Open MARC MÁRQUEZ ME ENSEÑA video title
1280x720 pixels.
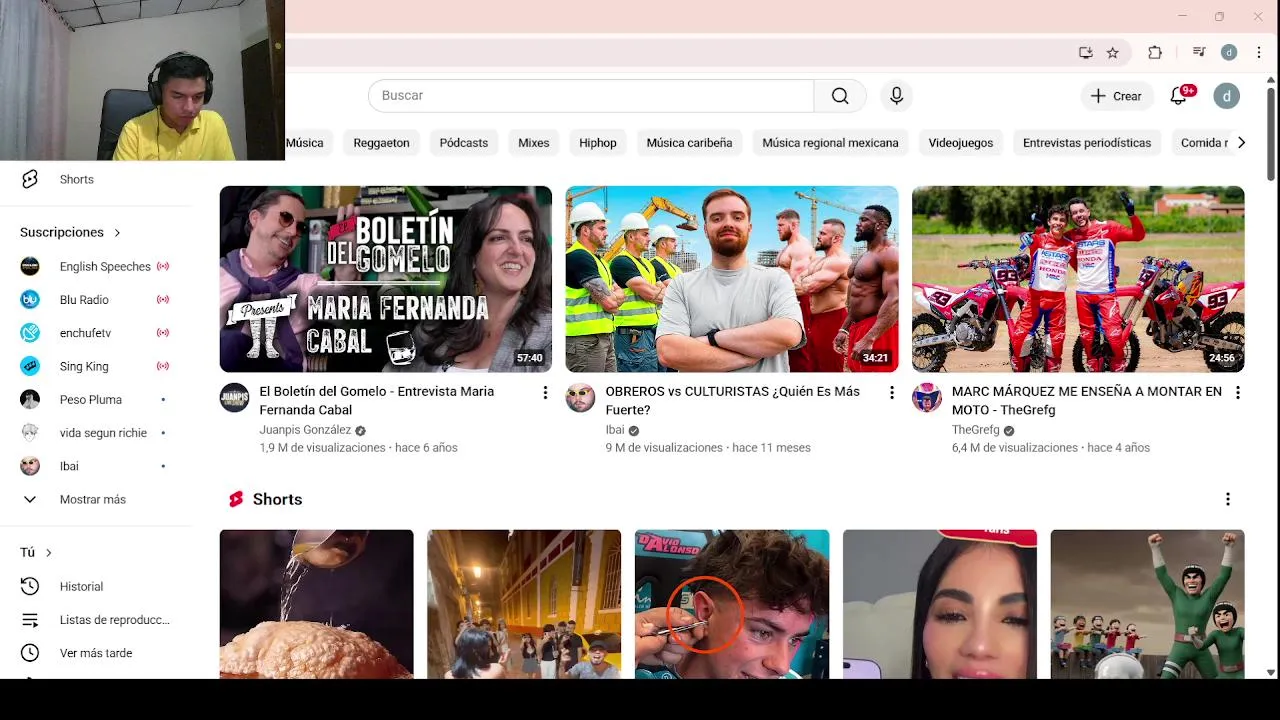click(x=1087, y=400)
